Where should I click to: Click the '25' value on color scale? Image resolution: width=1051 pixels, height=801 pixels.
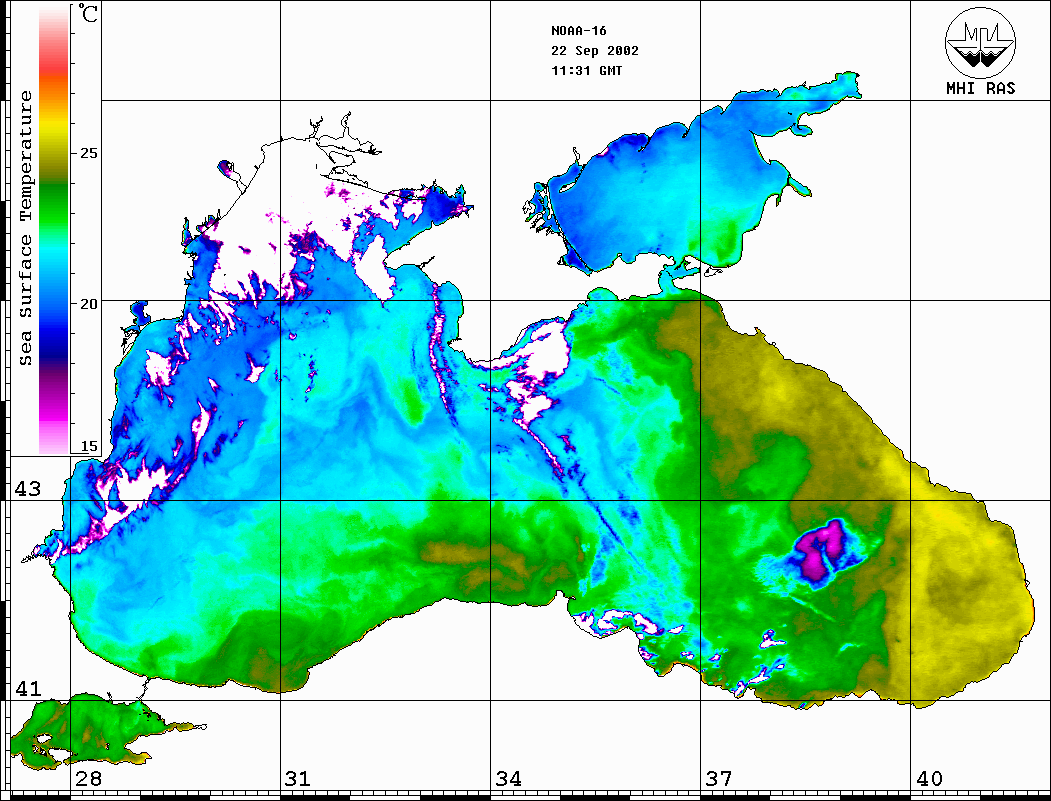(x=88, y=153)
